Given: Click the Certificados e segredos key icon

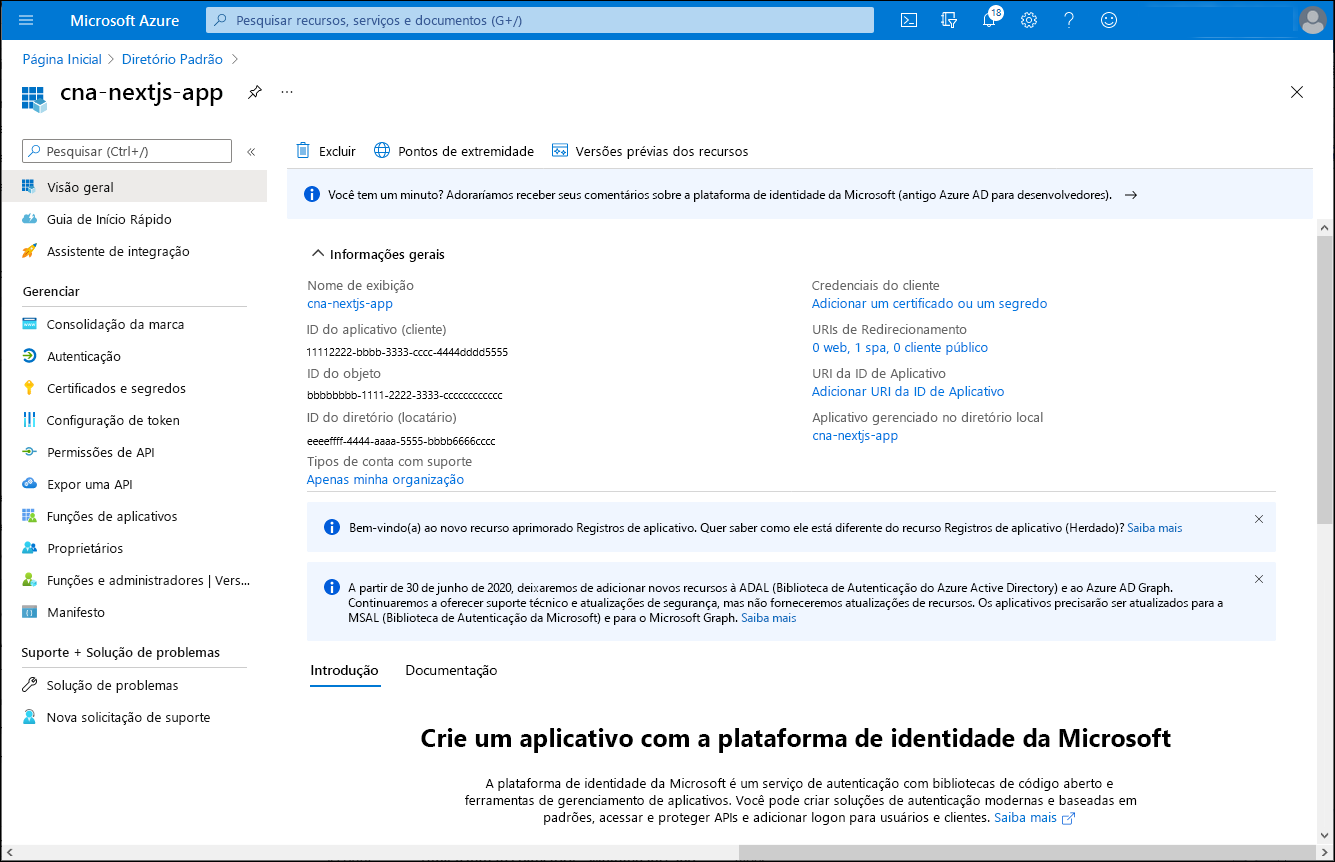Looking at the screenshot, I should (29, 388).
